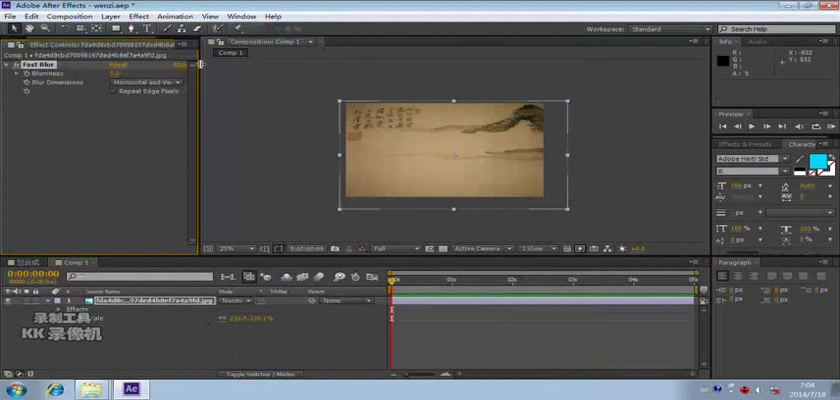The height and width of the screenshot is (400, 840).
Task: Open Blur Dimensions dropdown
Action: click(x=147, y=82)
